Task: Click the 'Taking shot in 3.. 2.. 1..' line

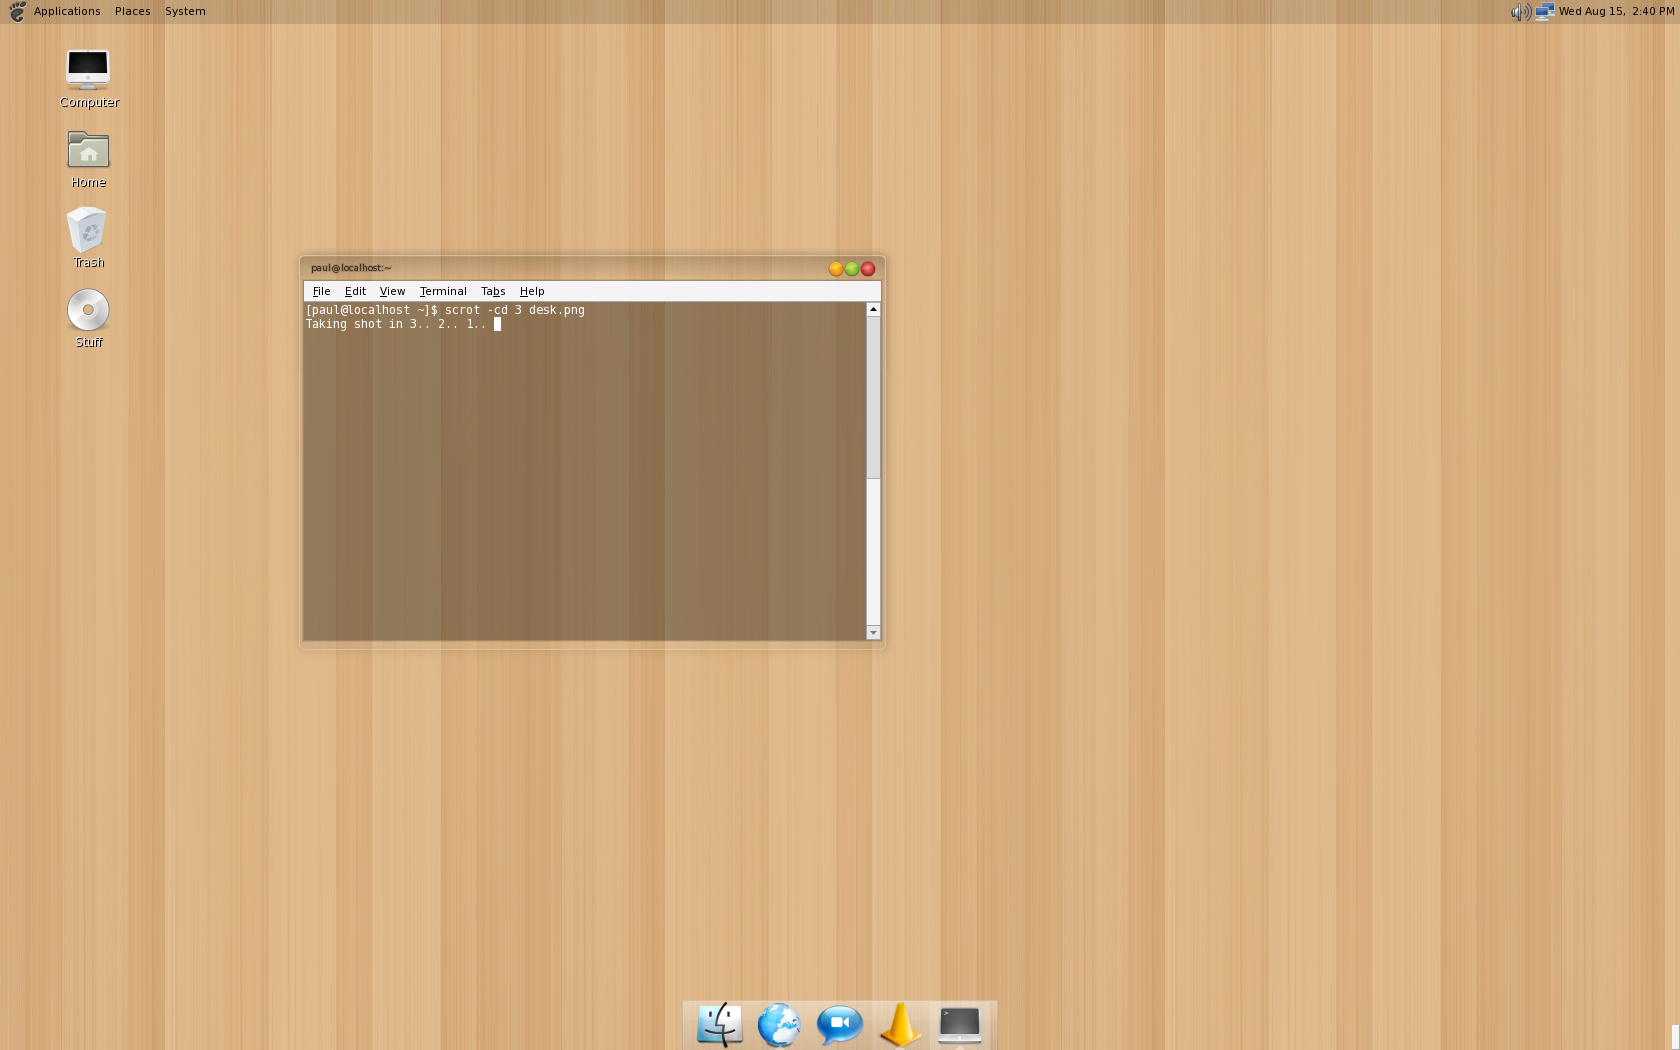Action: 396,324
